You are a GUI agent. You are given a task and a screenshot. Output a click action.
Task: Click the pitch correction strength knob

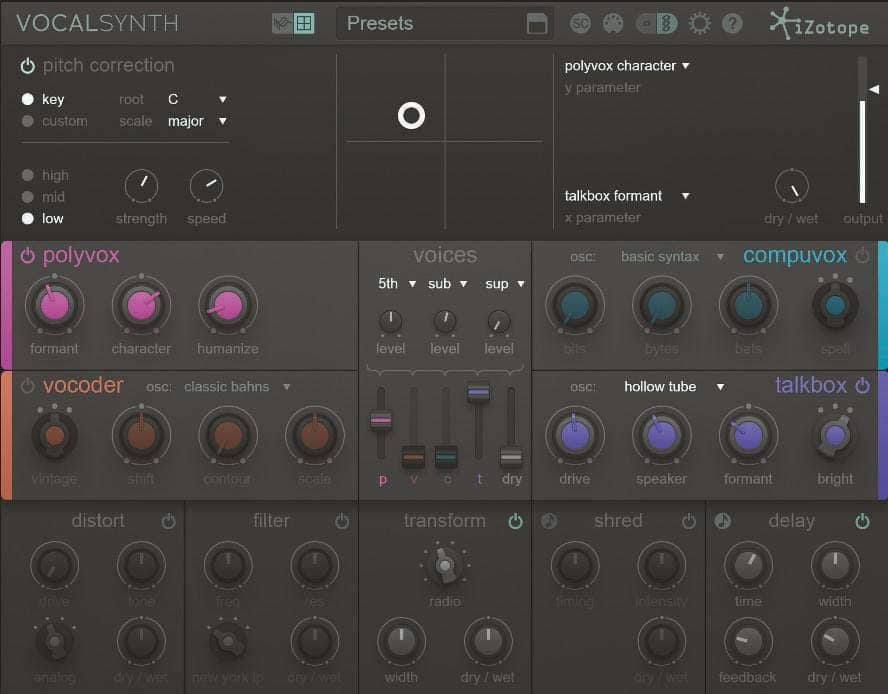pos(141,186)
